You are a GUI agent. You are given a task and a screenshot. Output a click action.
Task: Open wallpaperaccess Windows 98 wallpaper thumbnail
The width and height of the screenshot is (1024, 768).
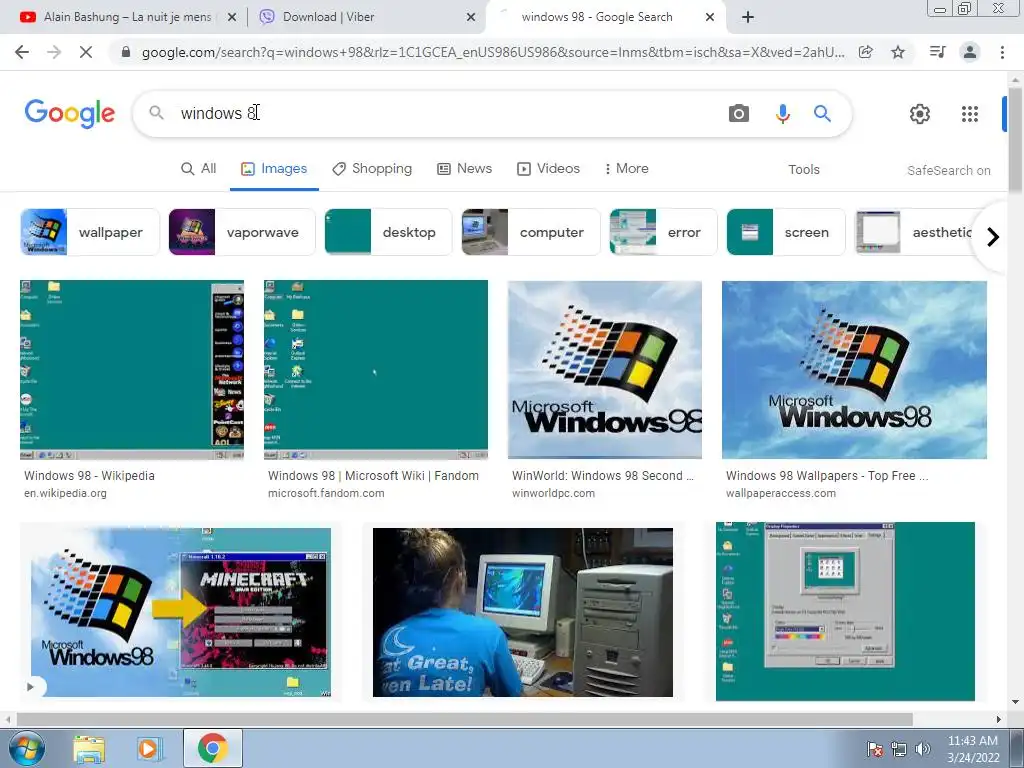coord(854,370)
